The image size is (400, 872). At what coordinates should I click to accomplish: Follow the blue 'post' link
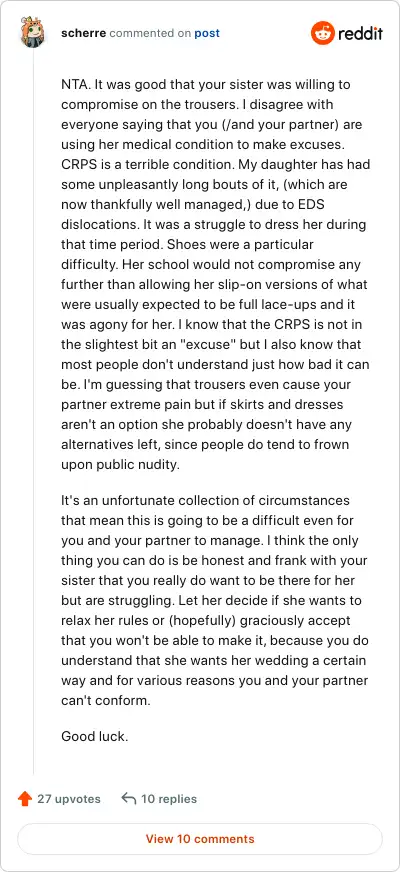pos(207,33)
